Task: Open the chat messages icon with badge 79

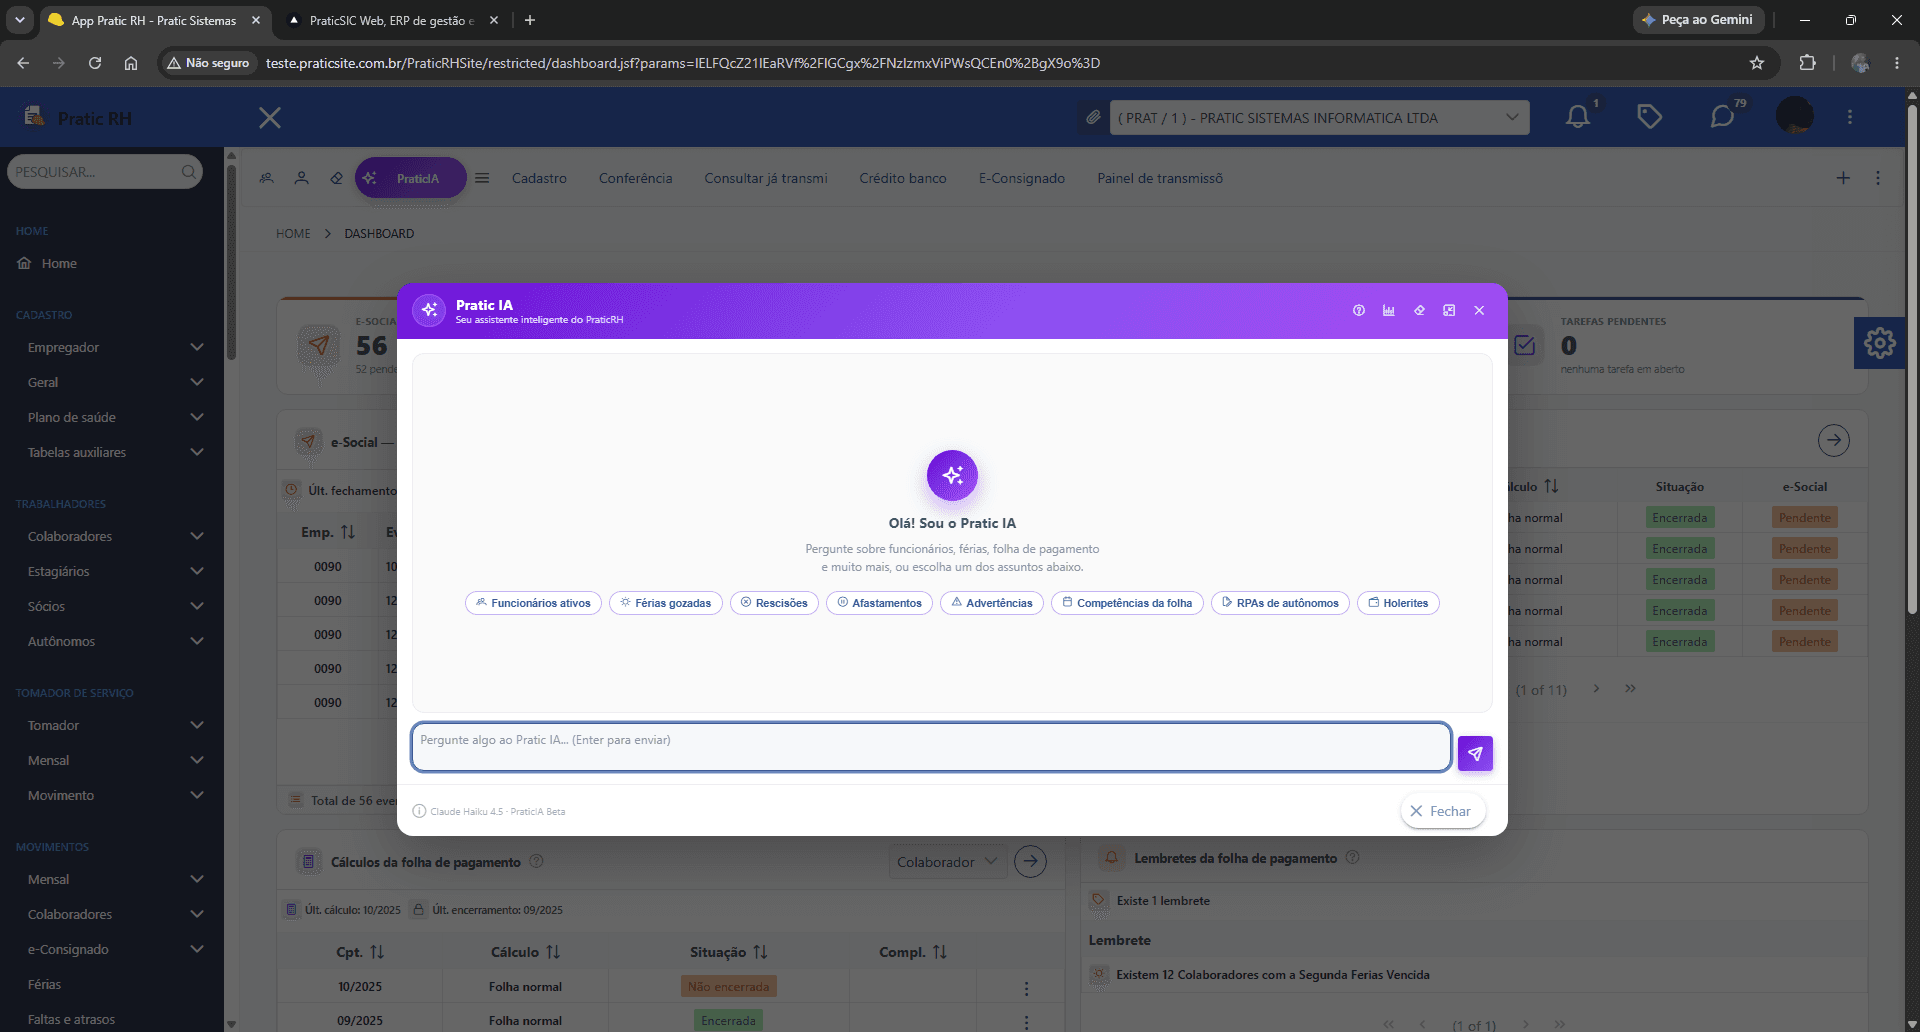Action: [x=1722, y=117]
